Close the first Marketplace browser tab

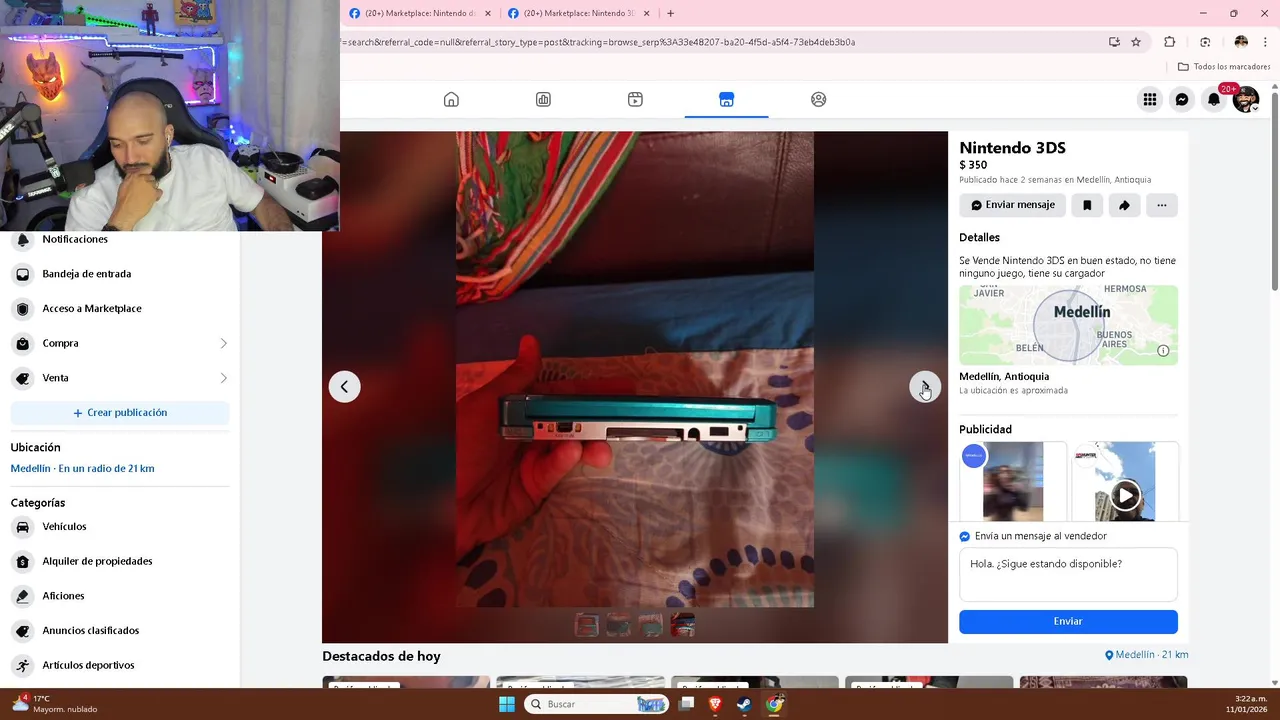[x=488, y=13]
